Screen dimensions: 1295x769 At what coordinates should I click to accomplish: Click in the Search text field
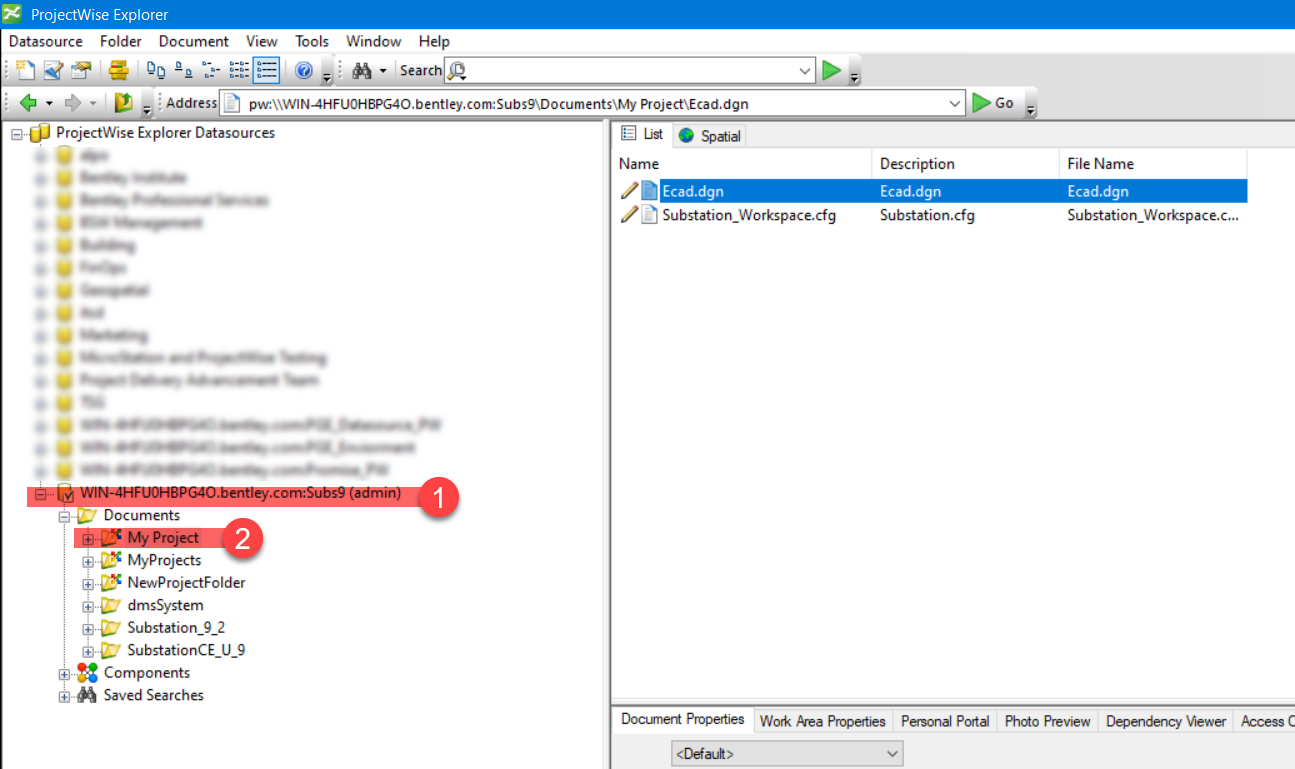coord(632,71)
